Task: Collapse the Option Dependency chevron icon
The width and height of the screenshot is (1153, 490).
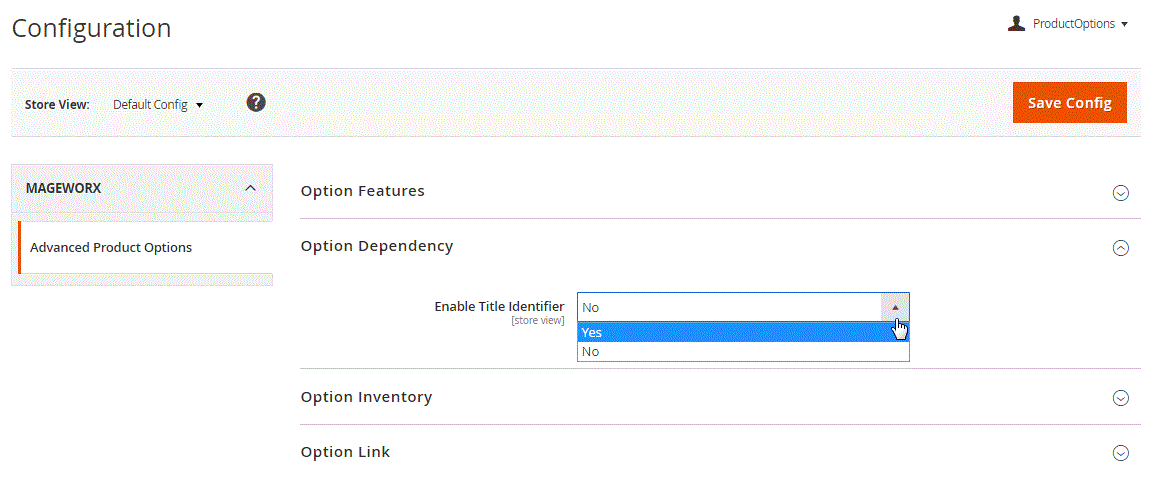Action: coord(1121,248)
